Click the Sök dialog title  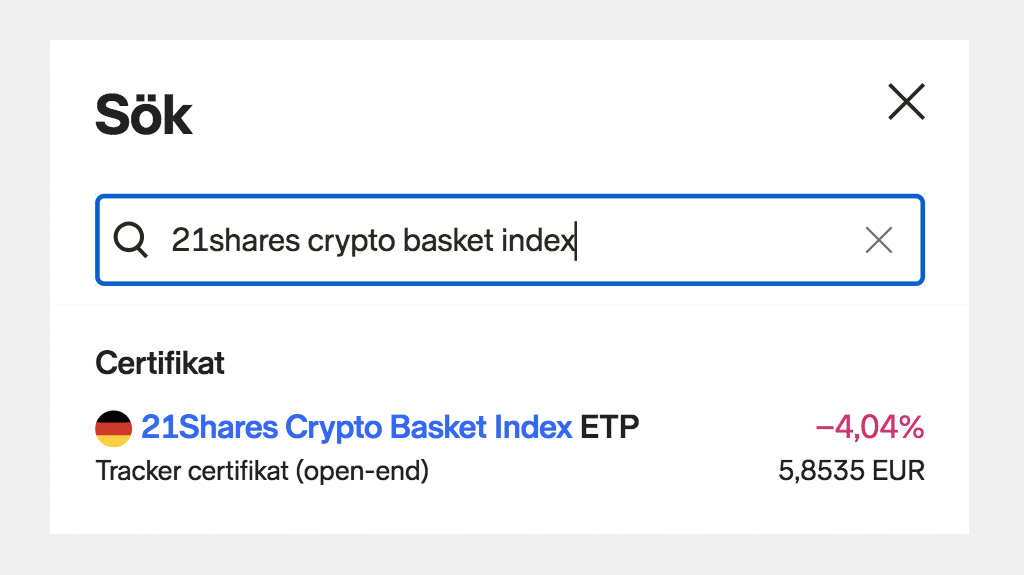pos(143,115)
